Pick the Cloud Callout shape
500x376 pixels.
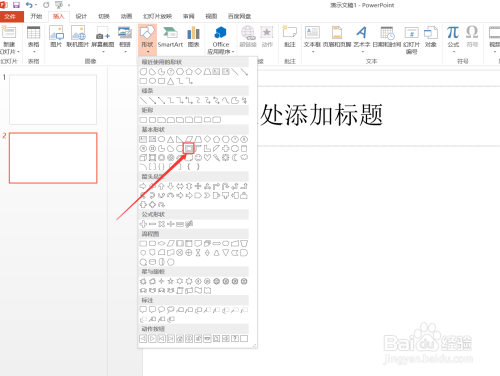171,310
